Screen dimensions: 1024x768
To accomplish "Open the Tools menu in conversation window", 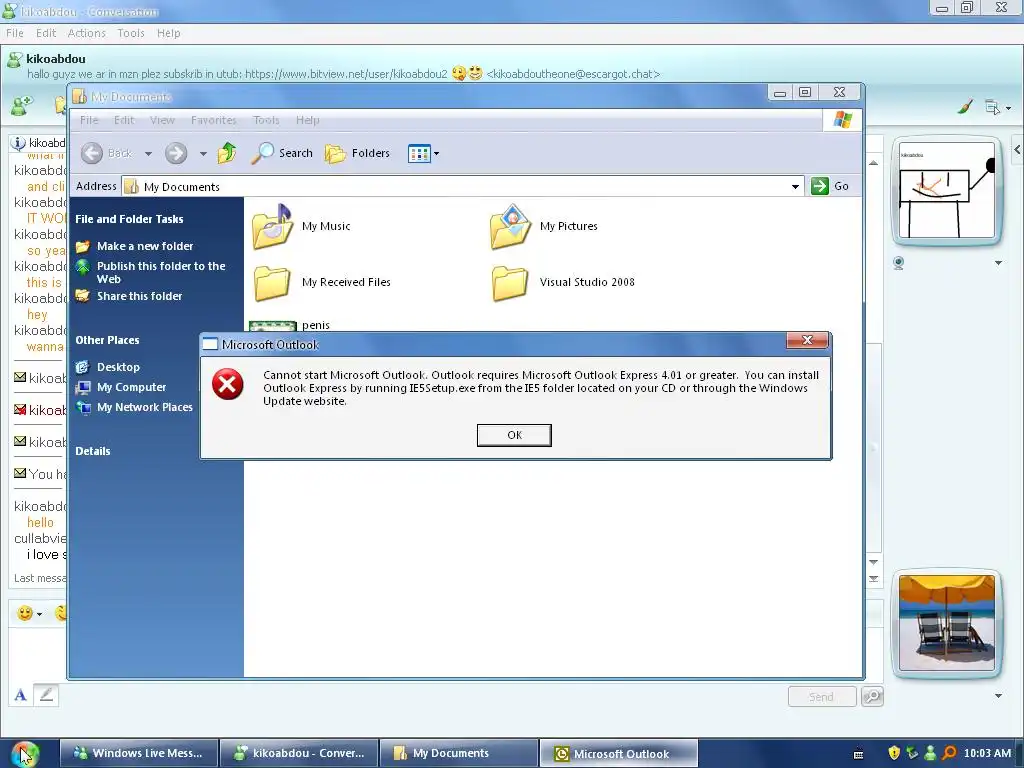I will [x=131, y=33].
